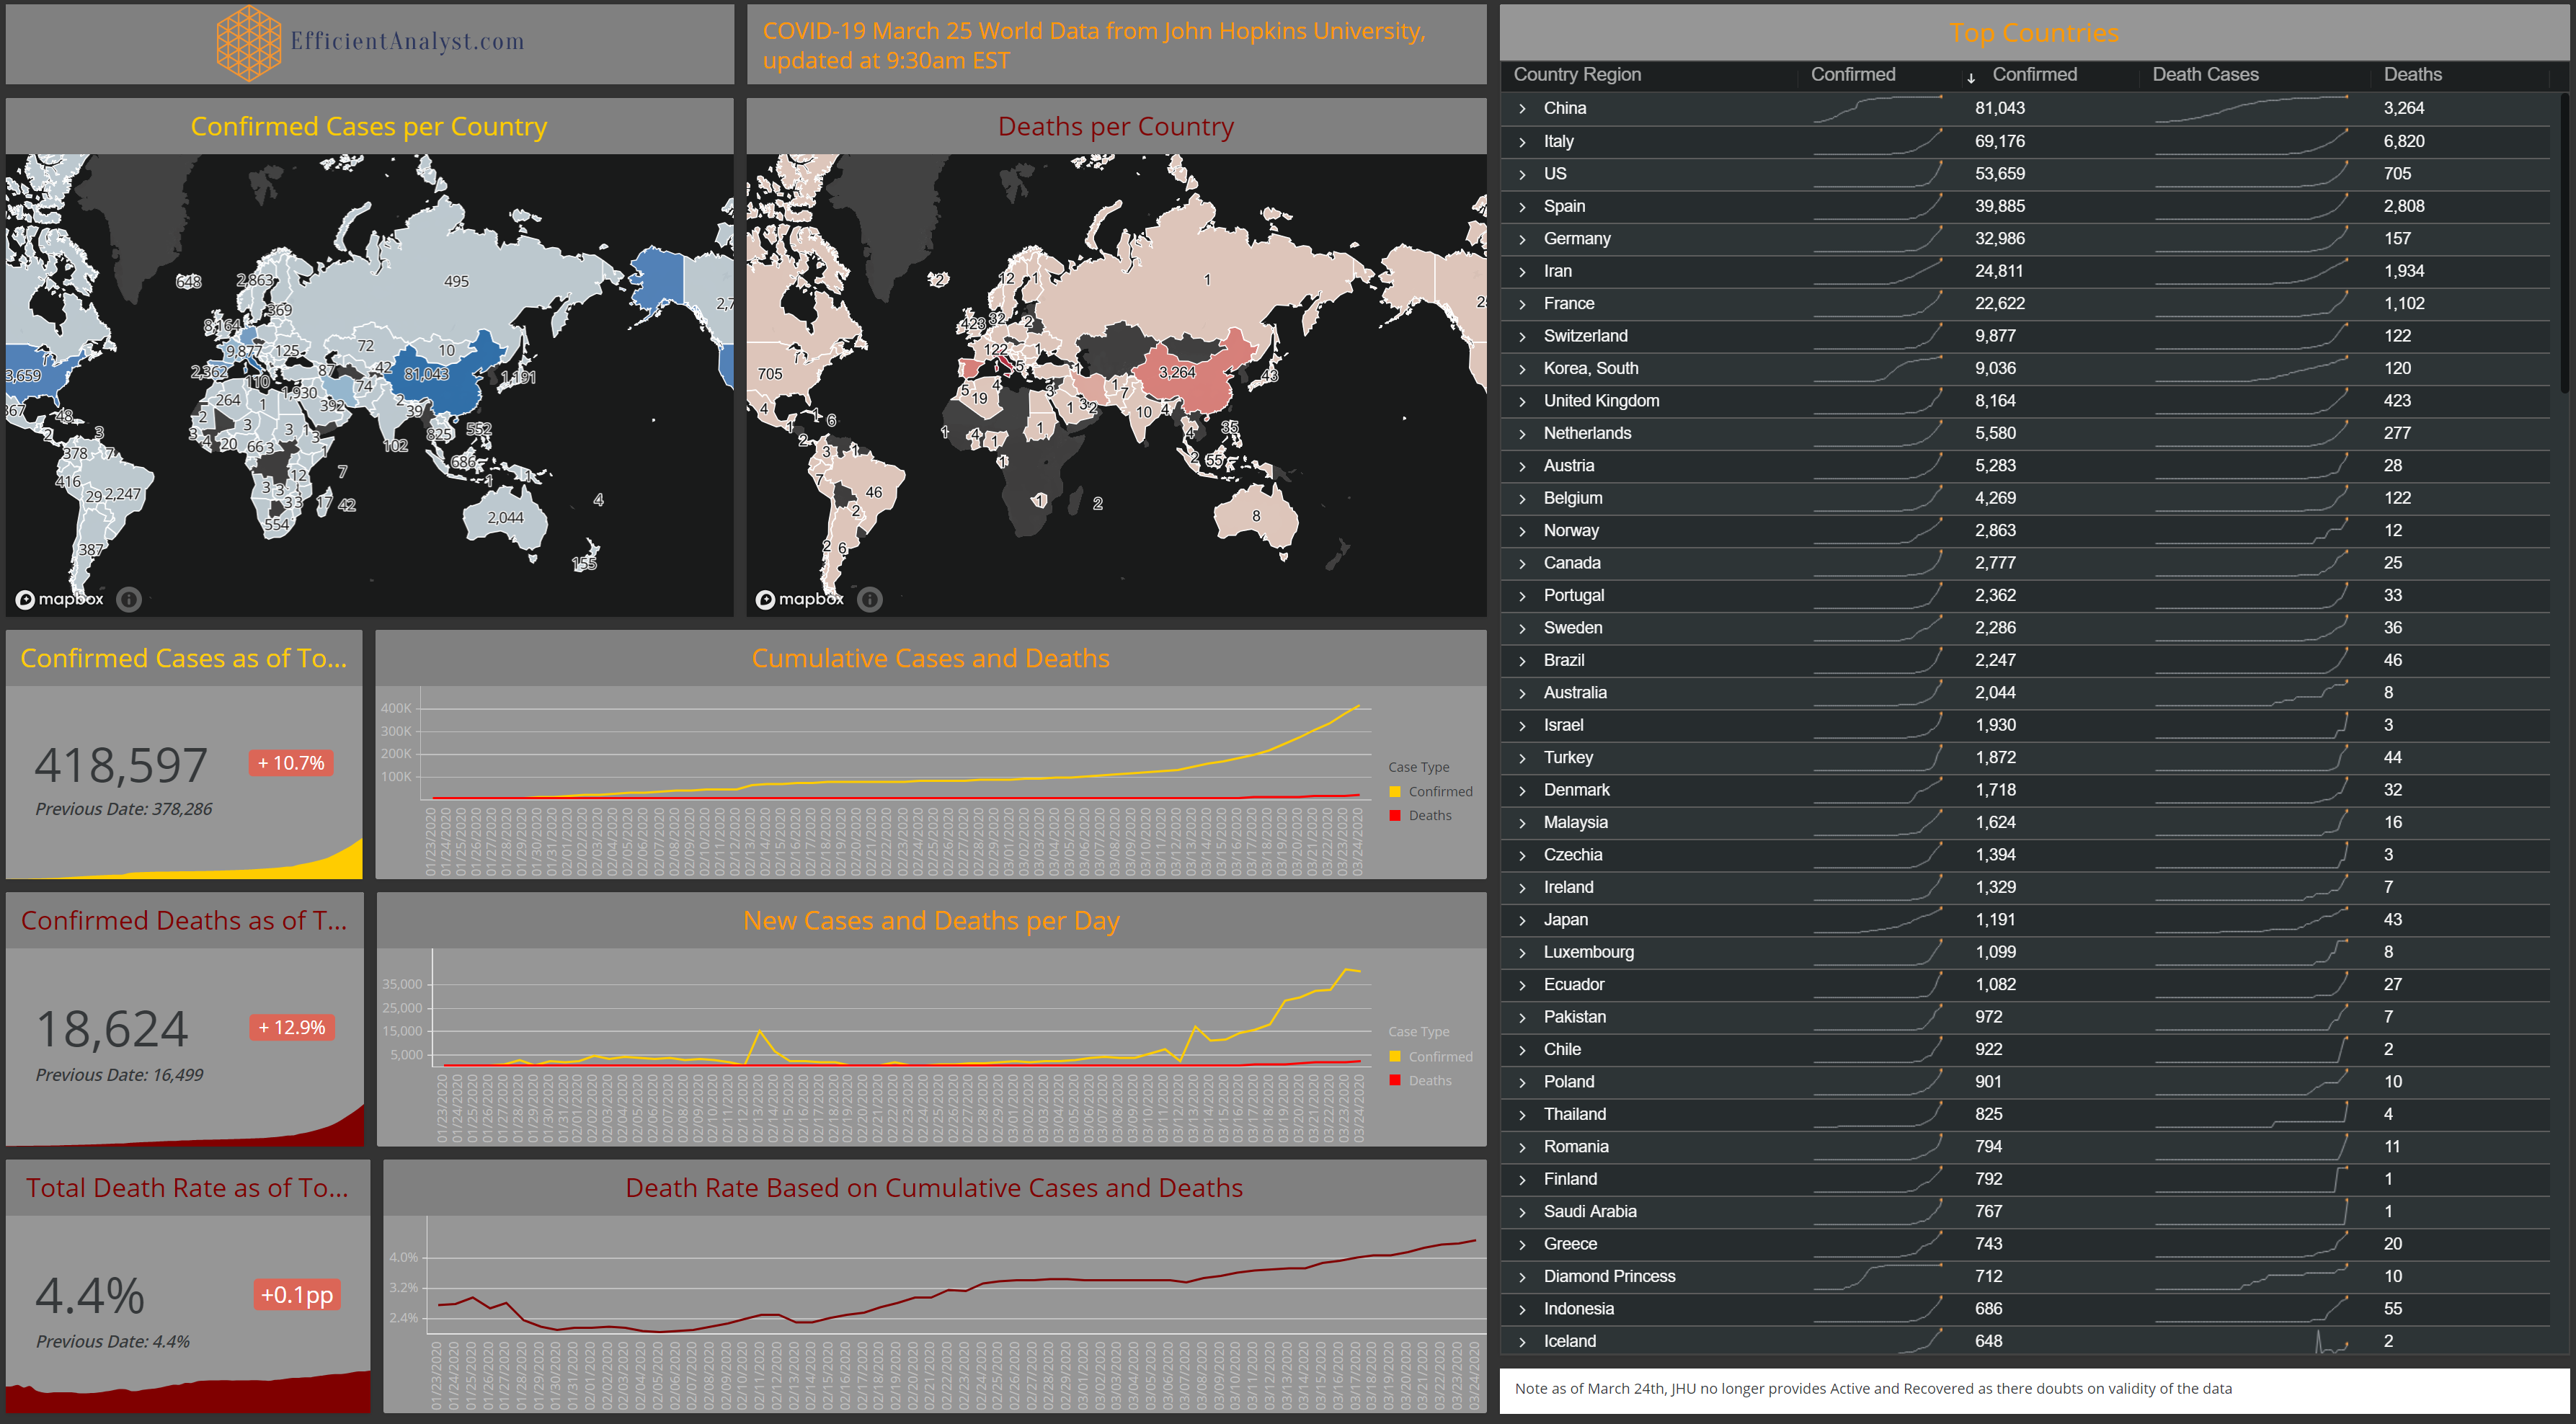Click info icon on Deaths map
The height and width of the screenshot is (1424, 2576).
[x=870, y=599]
